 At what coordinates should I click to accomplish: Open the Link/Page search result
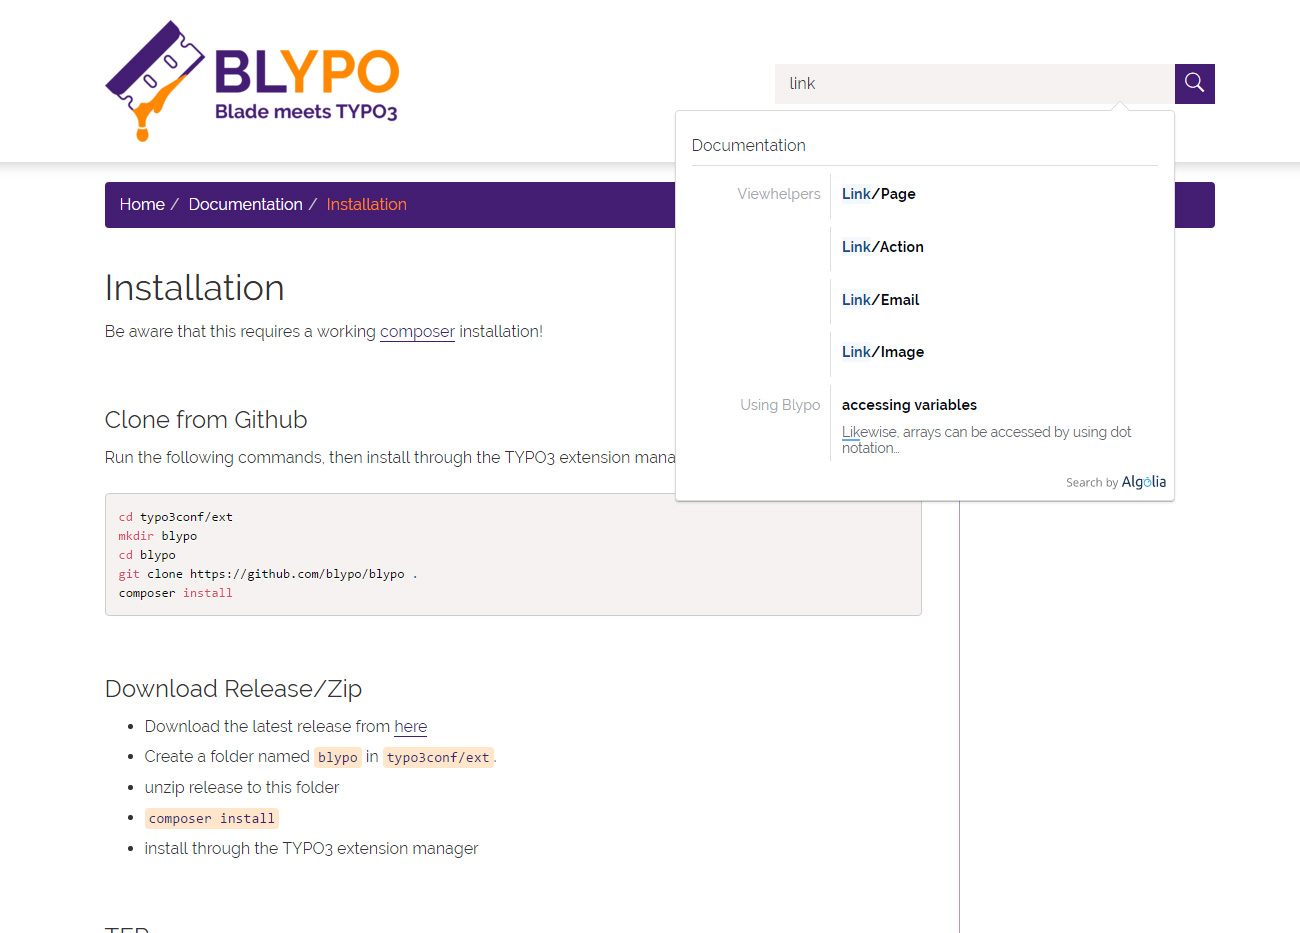tap(878, 194)
